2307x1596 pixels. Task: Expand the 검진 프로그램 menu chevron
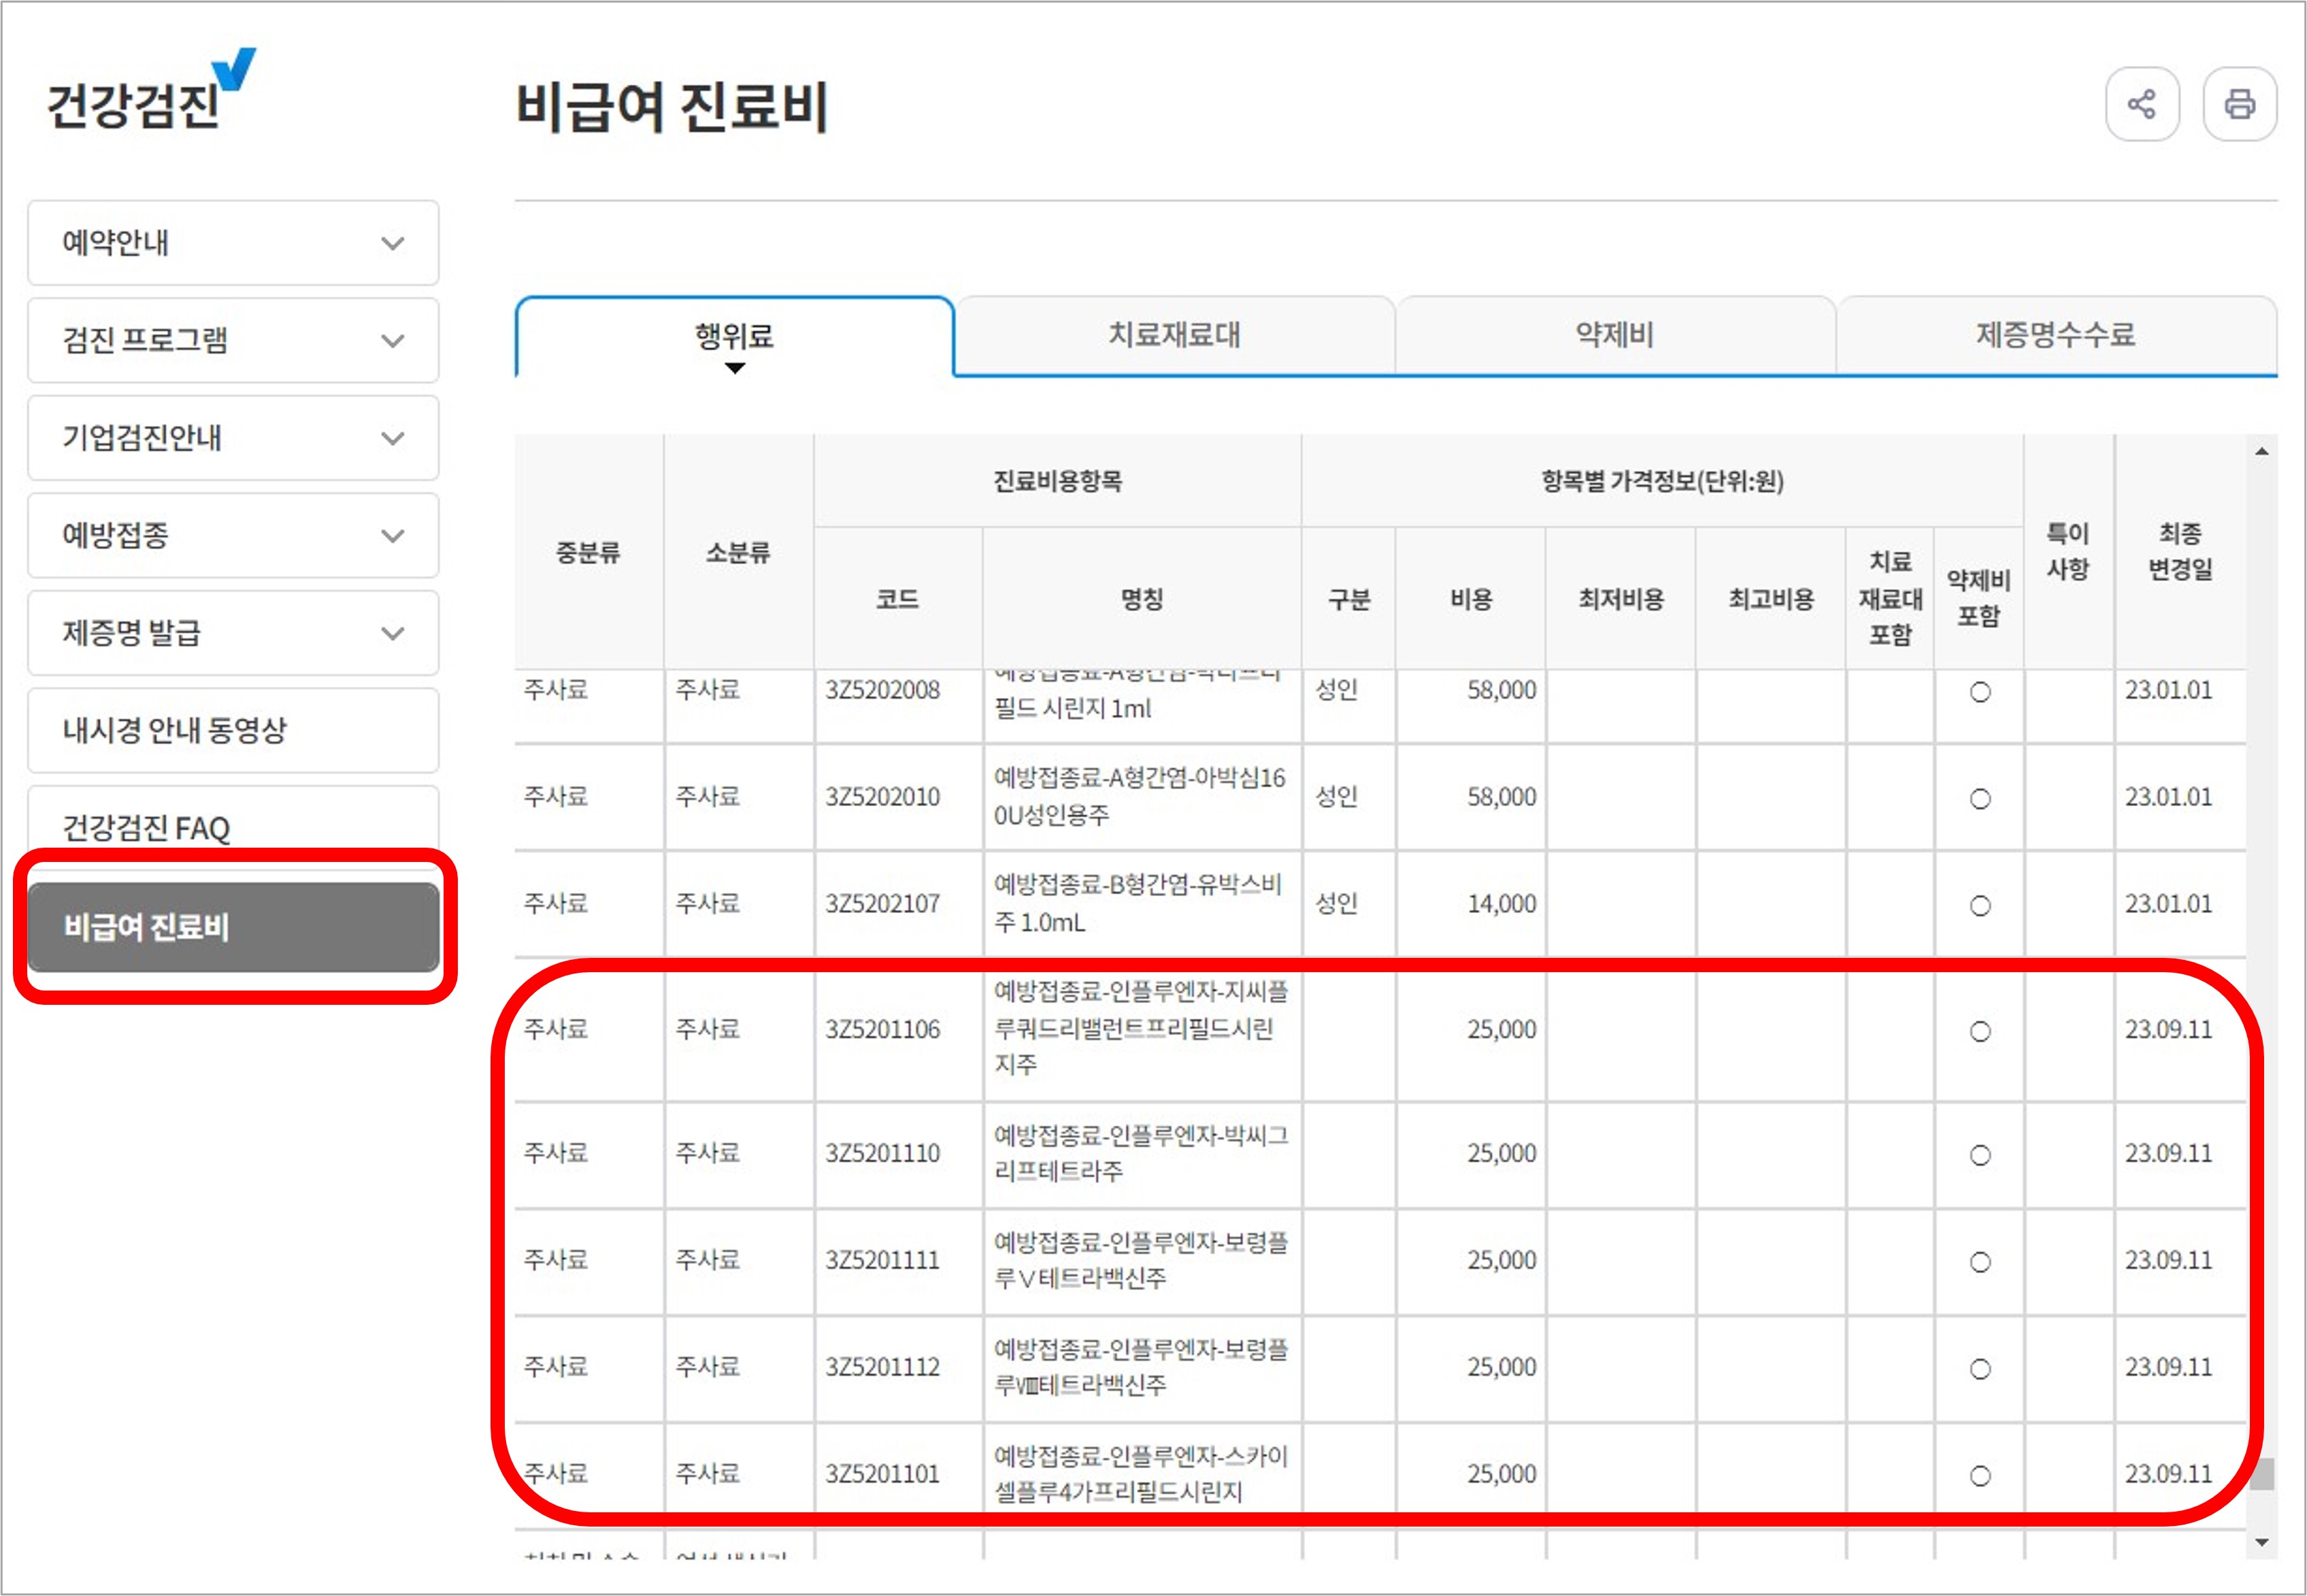click(x=393, y=341)
